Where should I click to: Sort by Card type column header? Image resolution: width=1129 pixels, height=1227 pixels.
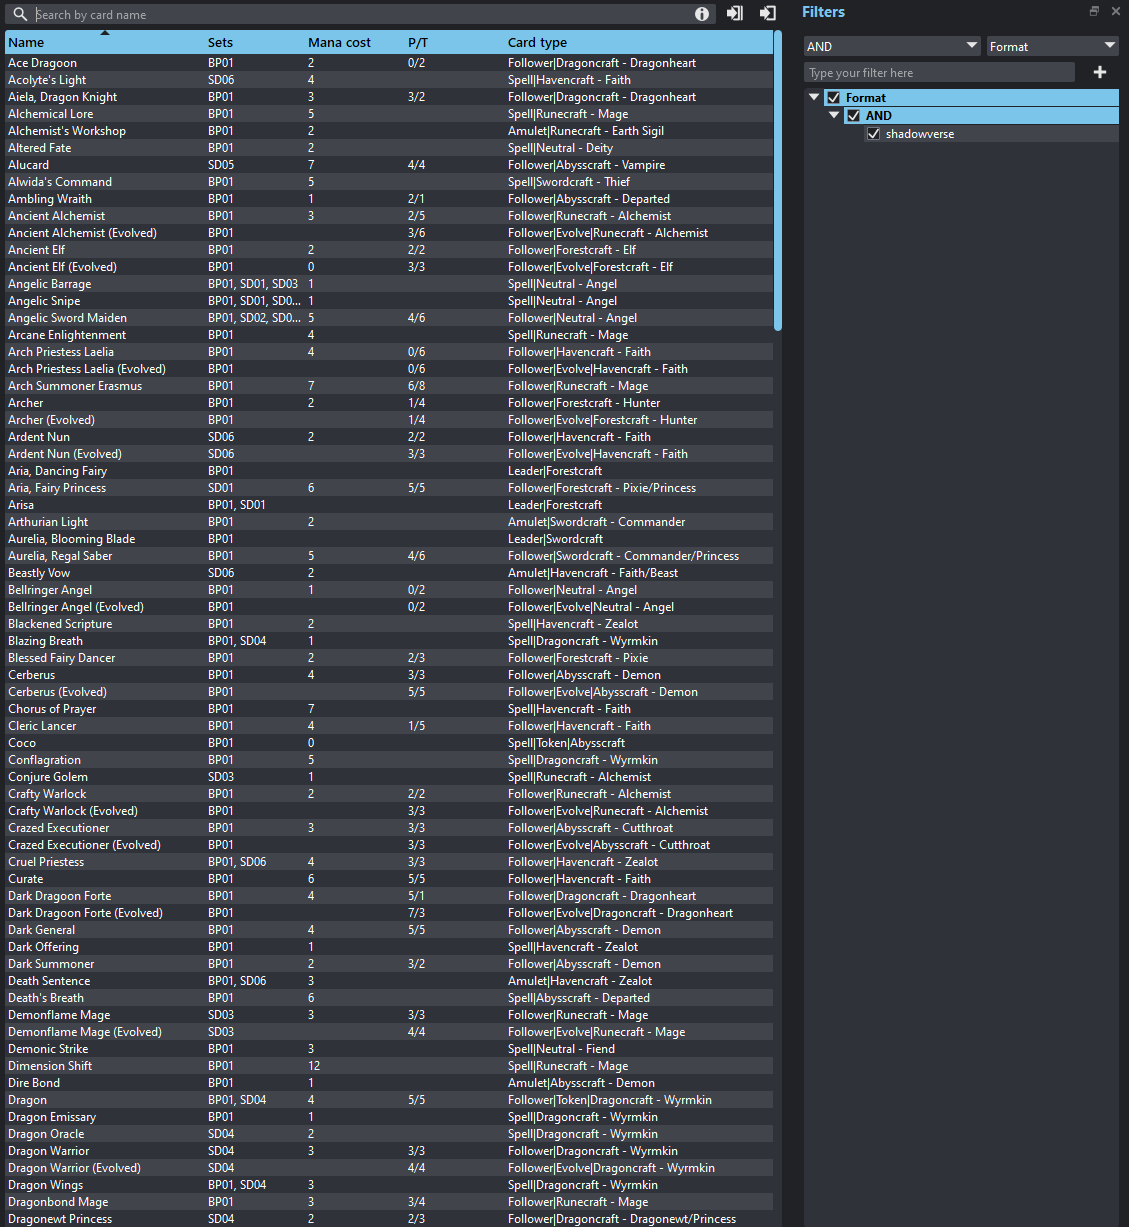(537, 43)
